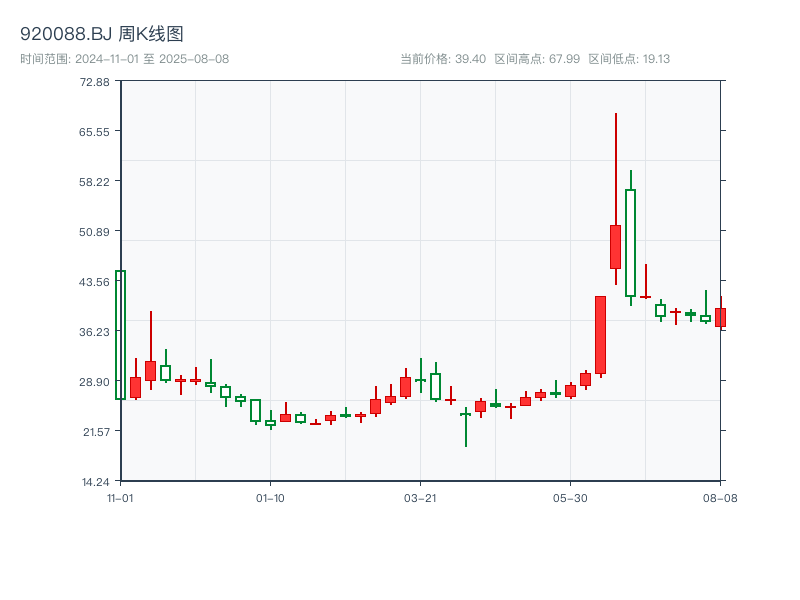Click the x-axis date label 11-01
This screenshot has width=800, height=600.
[x=120, y=498]
